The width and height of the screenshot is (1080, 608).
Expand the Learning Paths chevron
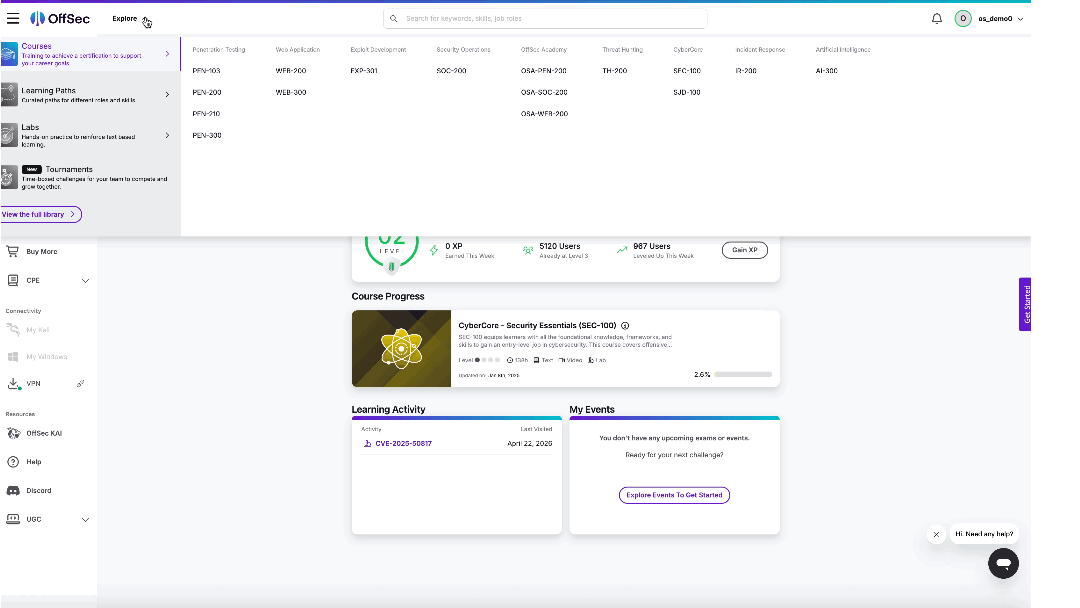(x=167, y=94)
